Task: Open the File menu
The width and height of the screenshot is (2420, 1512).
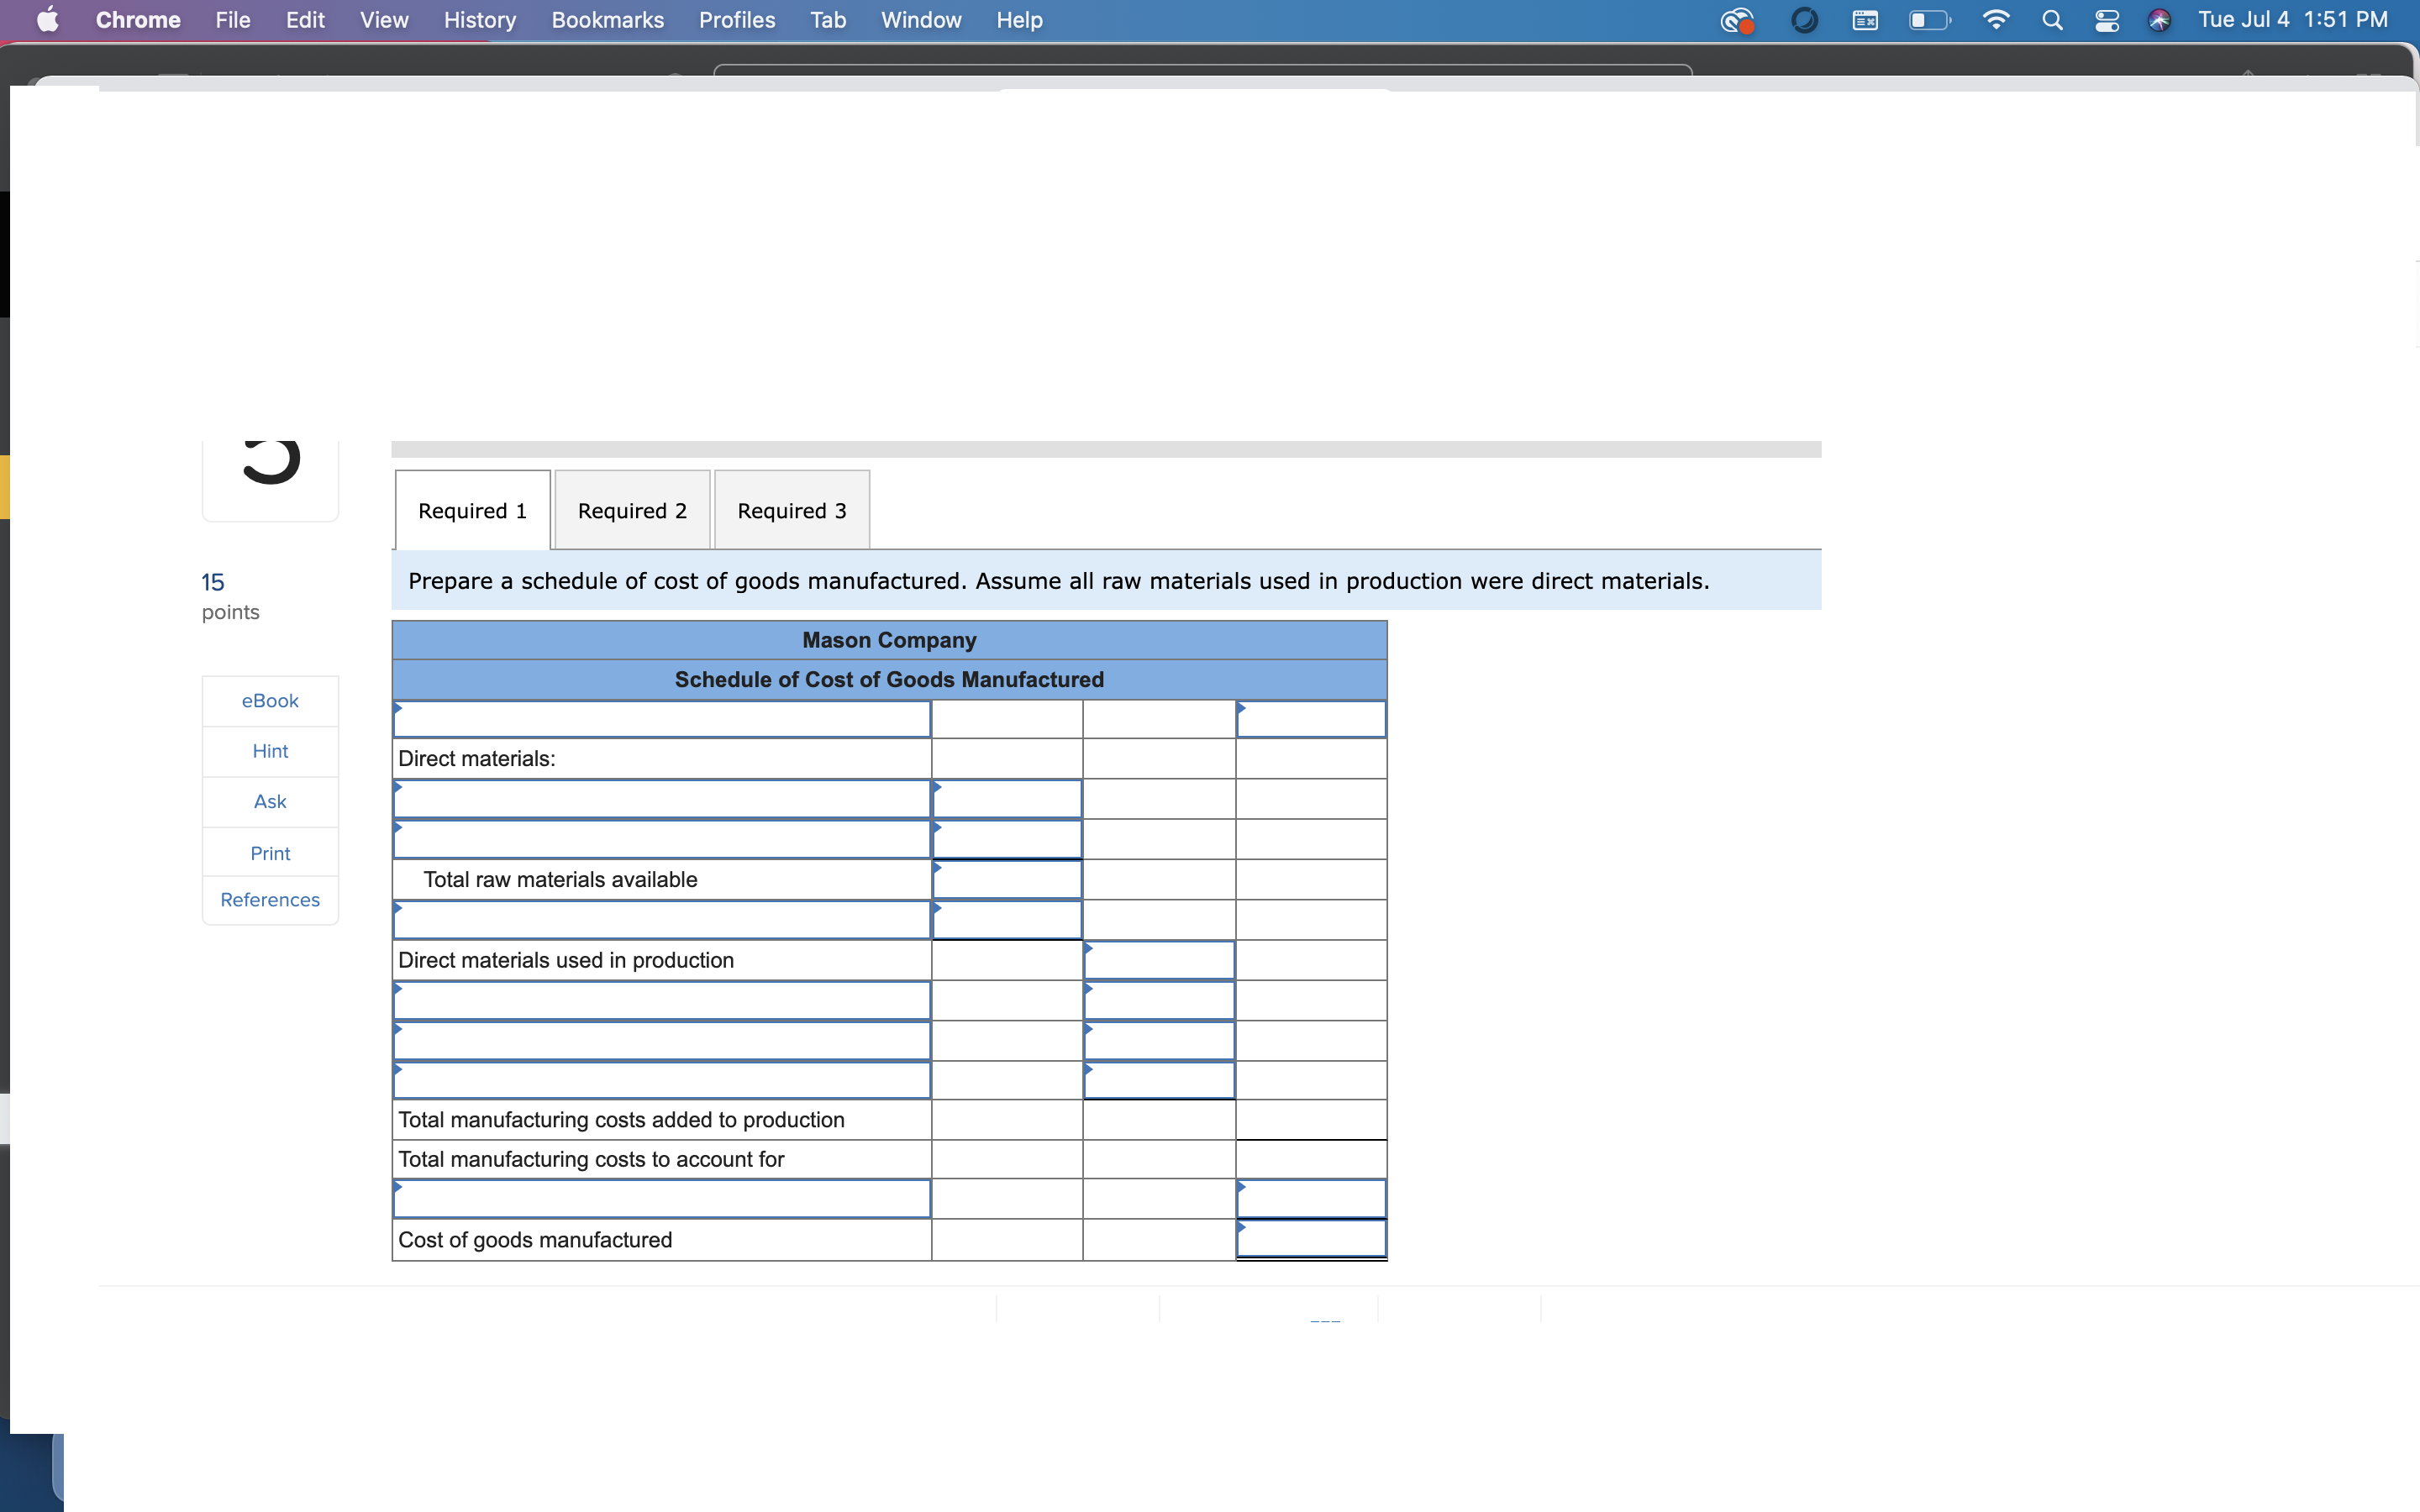Action: tap(233, 20)
